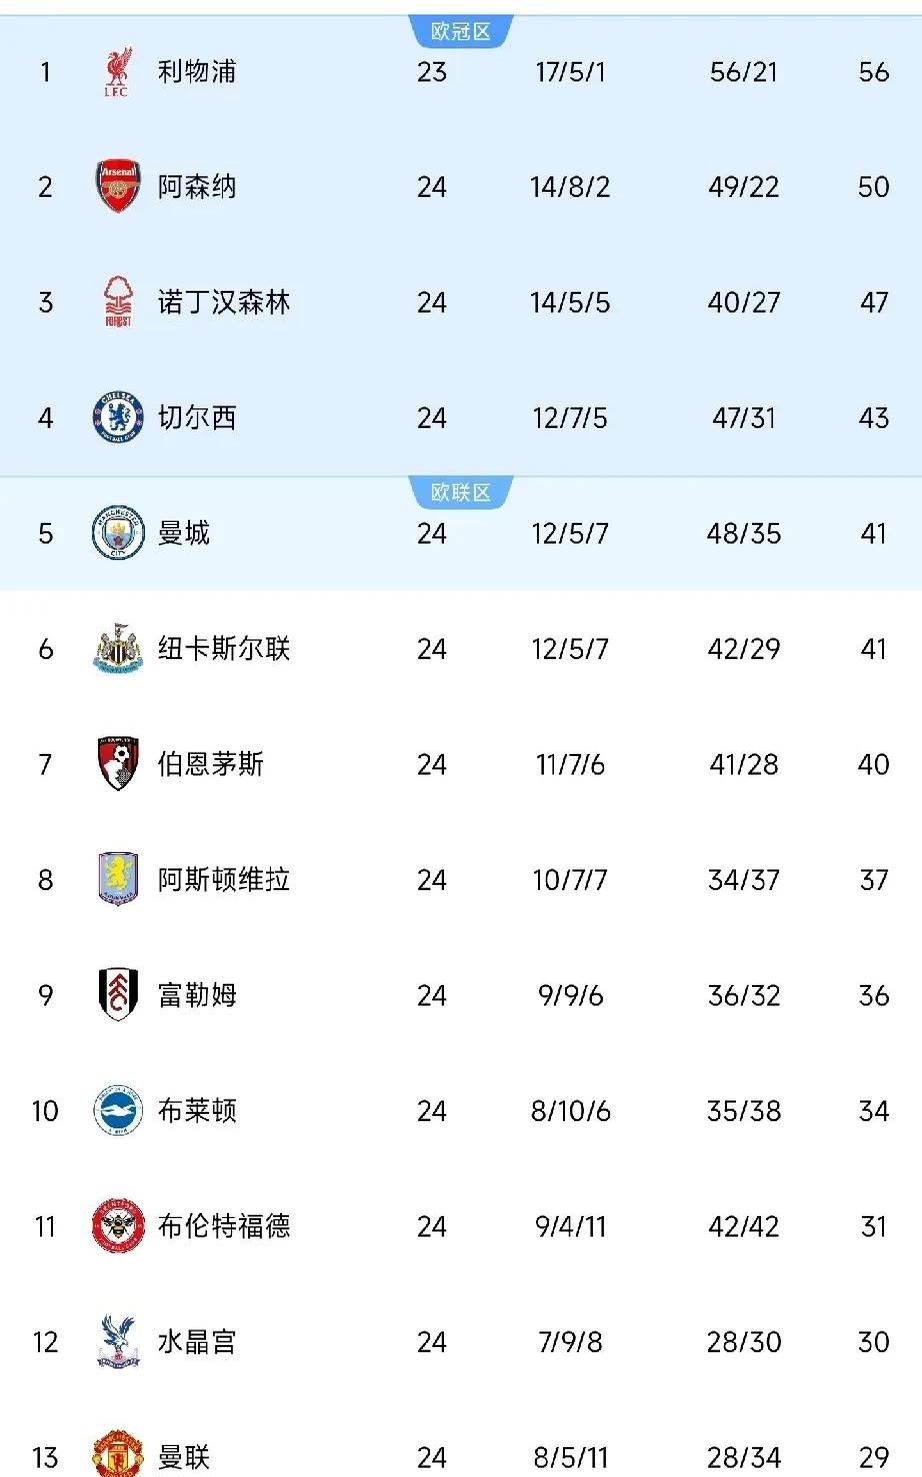Click the 欧冠区 zone label
The width and height of the screenshot is (922, 1477).
pyautogui.click(x=461, y=32)
